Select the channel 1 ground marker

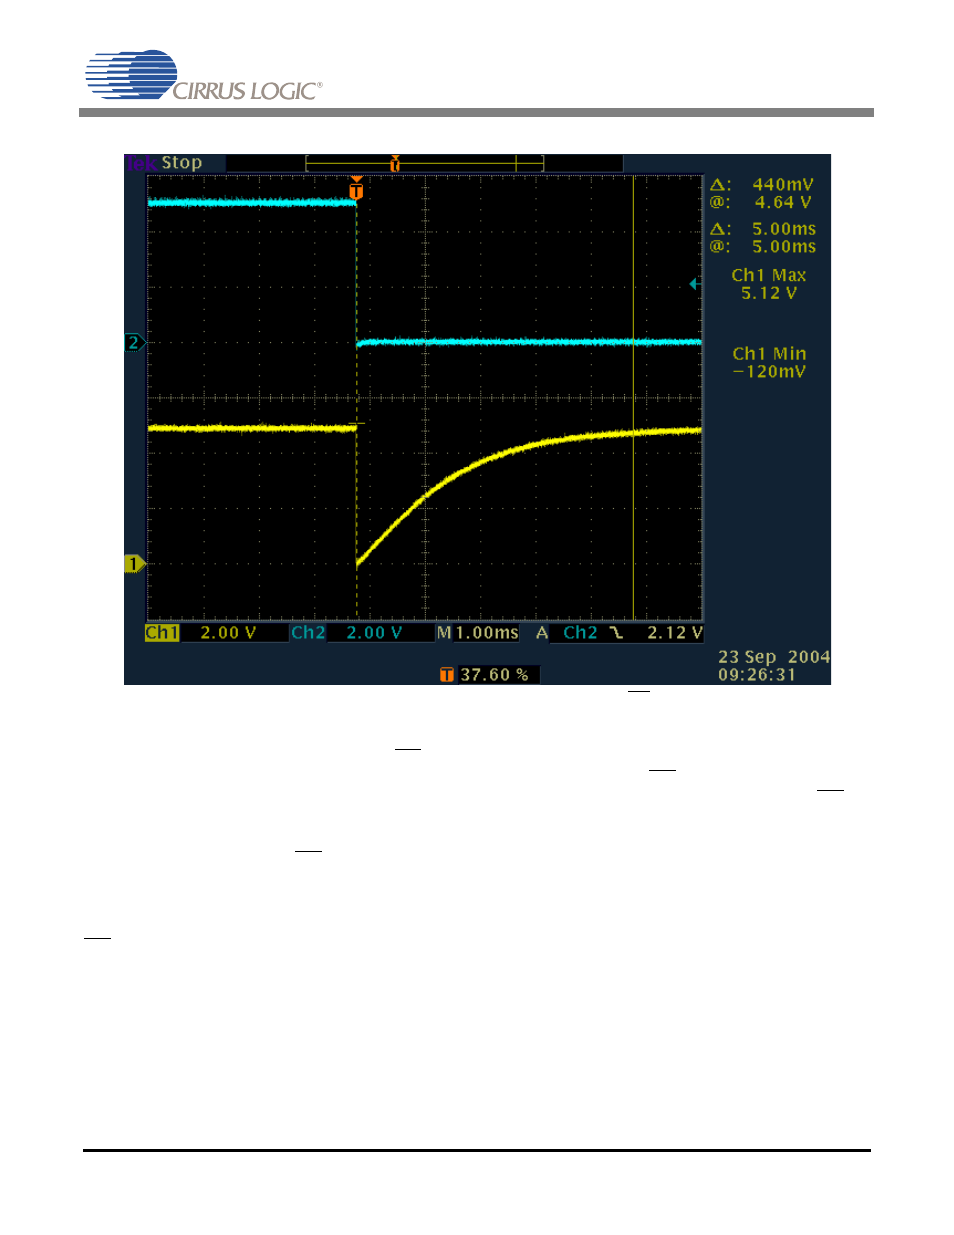[x=134, y=564]
